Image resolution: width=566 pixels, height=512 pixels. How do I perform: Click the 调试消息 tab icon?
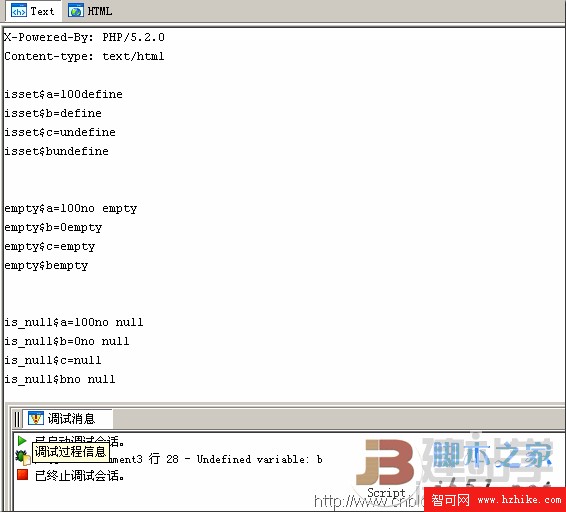pyautogui.click(x=36, y=419)
